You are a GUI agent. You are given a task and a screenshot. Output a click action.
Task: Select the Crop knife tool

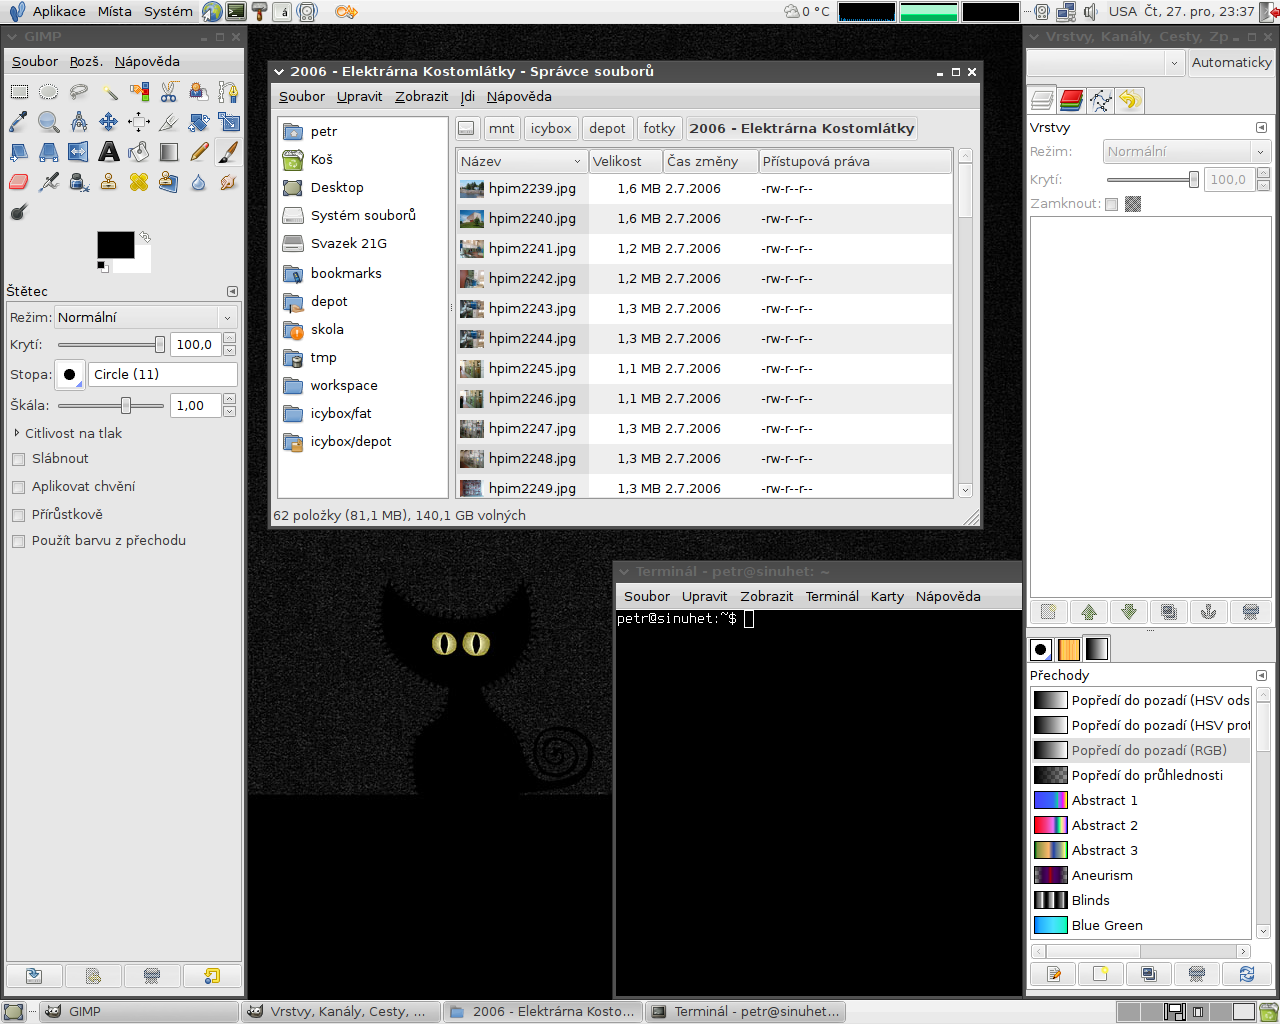pos(169,122)
